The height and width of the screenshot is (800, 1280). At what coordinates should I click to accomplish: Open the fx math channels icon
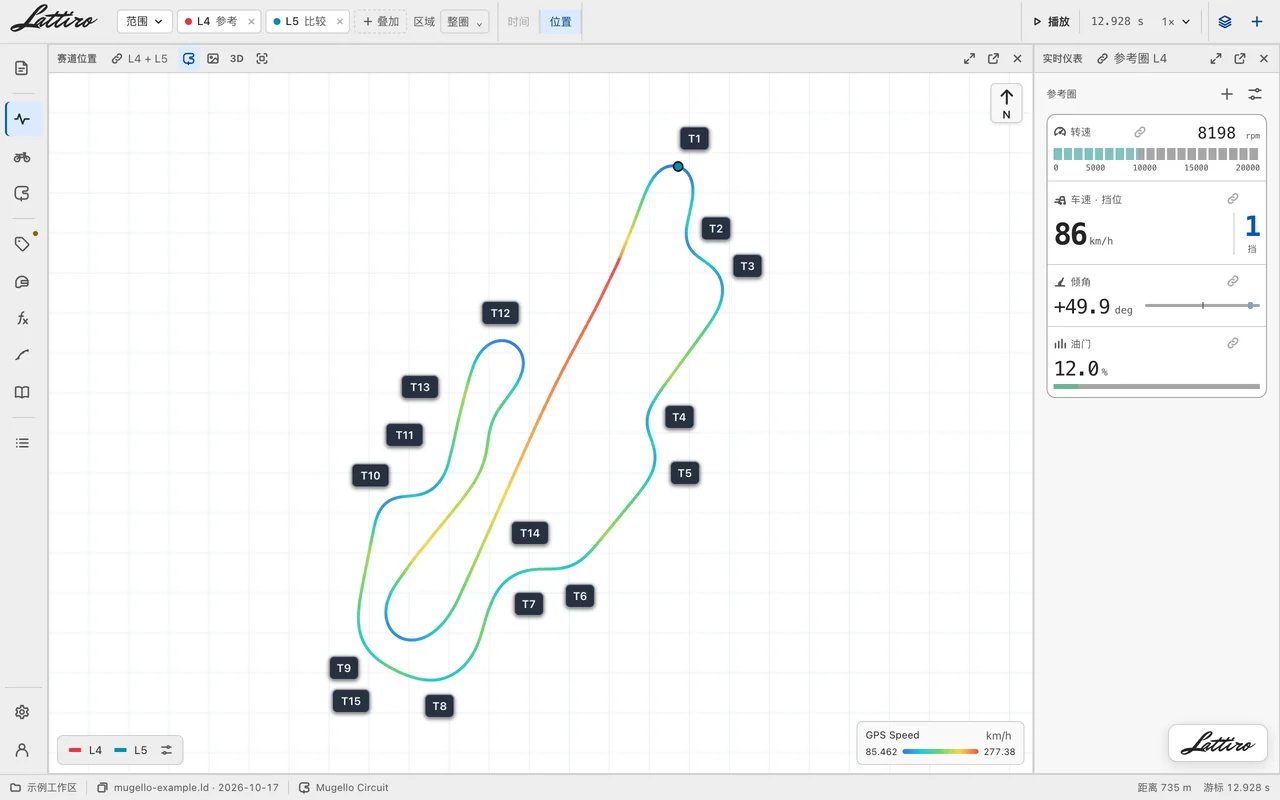coord(22,318)
